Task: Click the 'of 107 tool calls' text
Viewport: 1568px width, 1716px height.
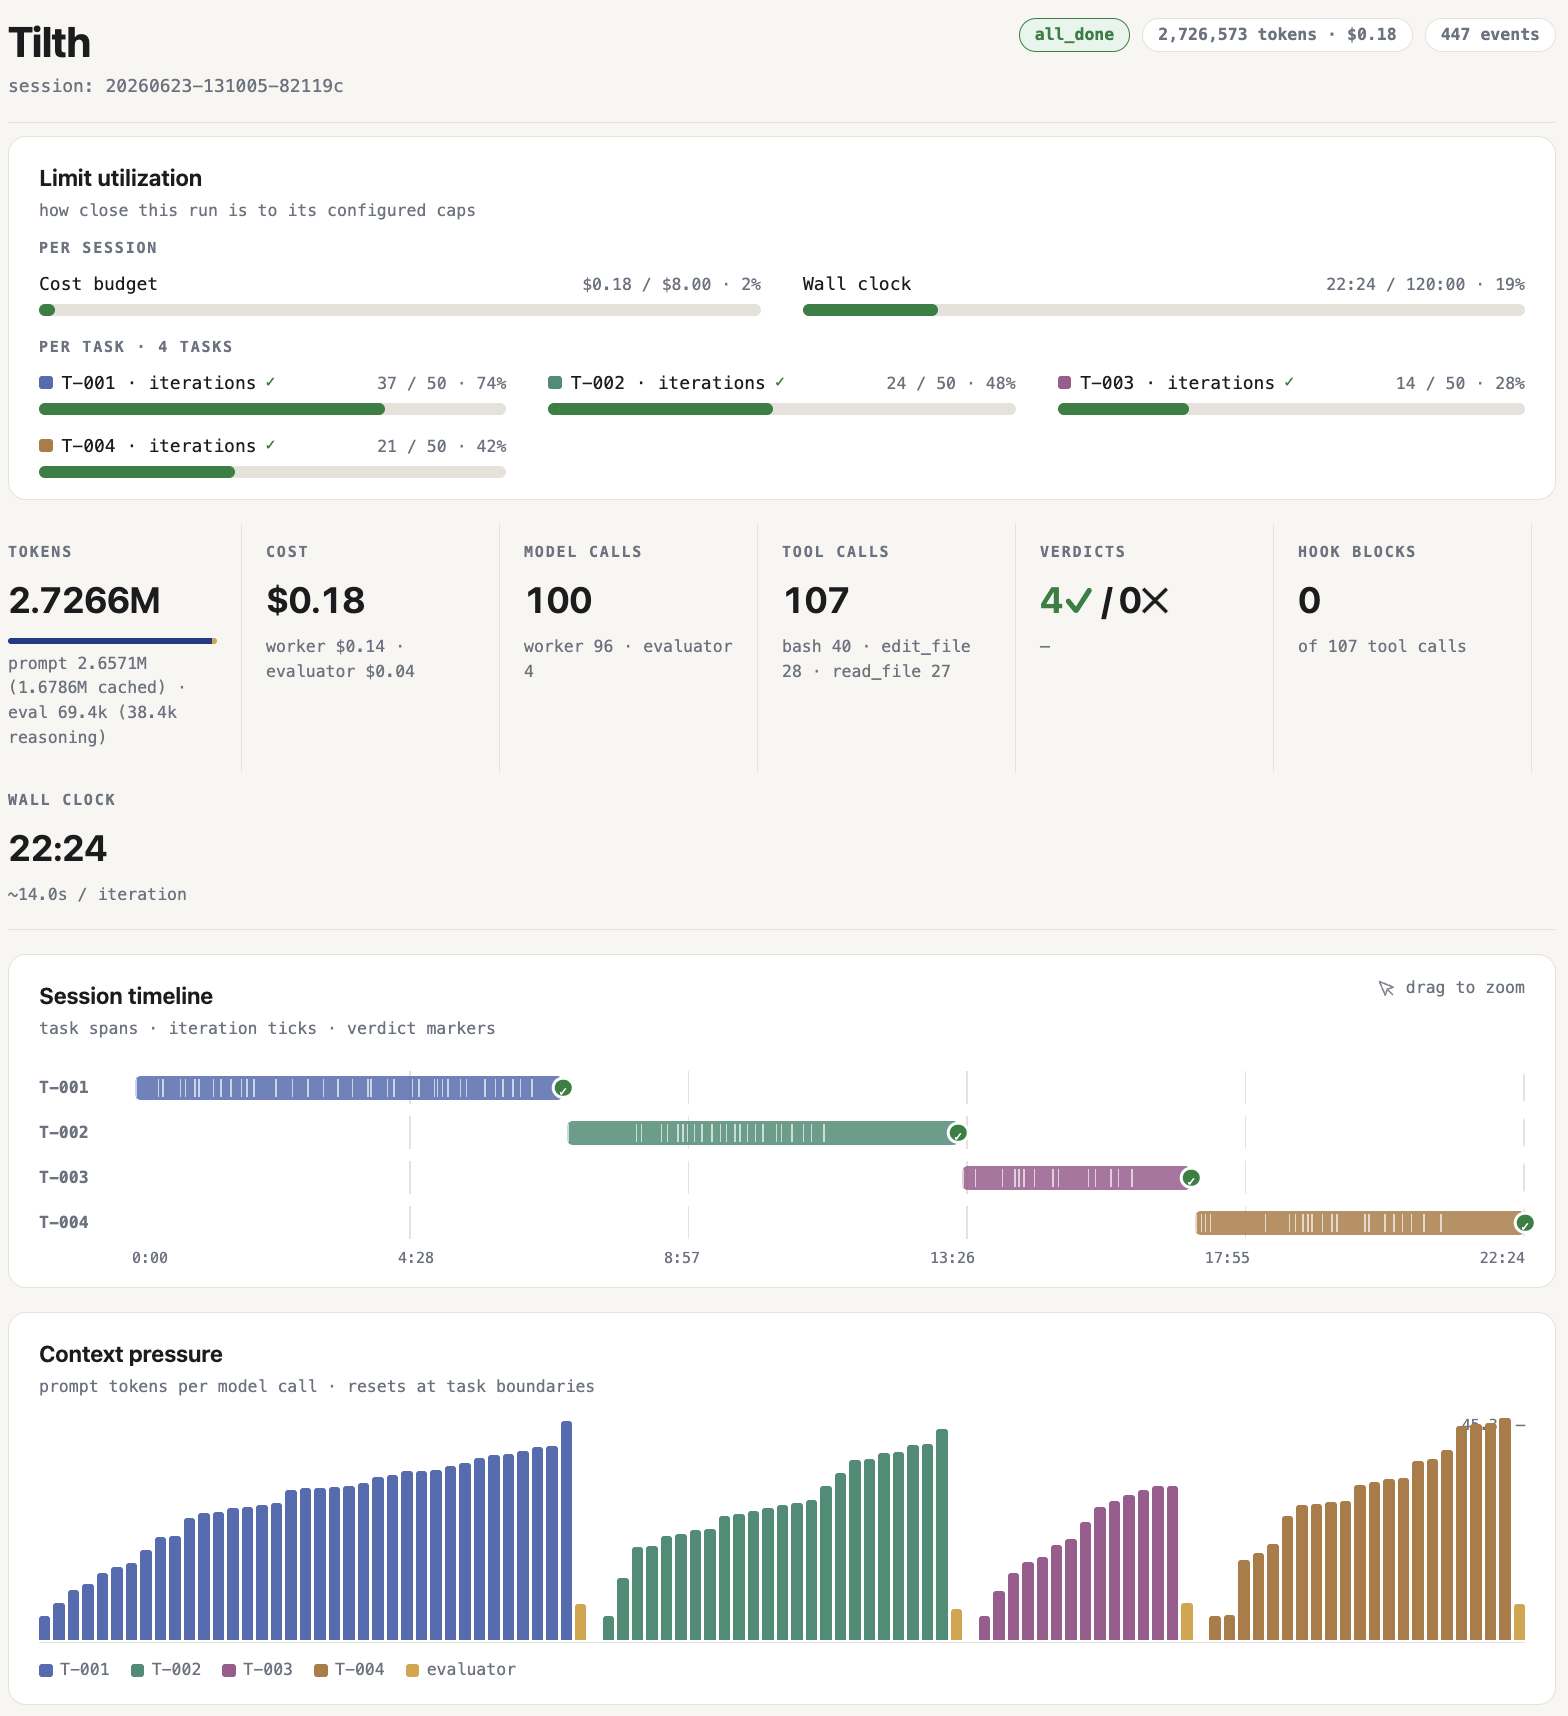Action: tap(1382, 646)
